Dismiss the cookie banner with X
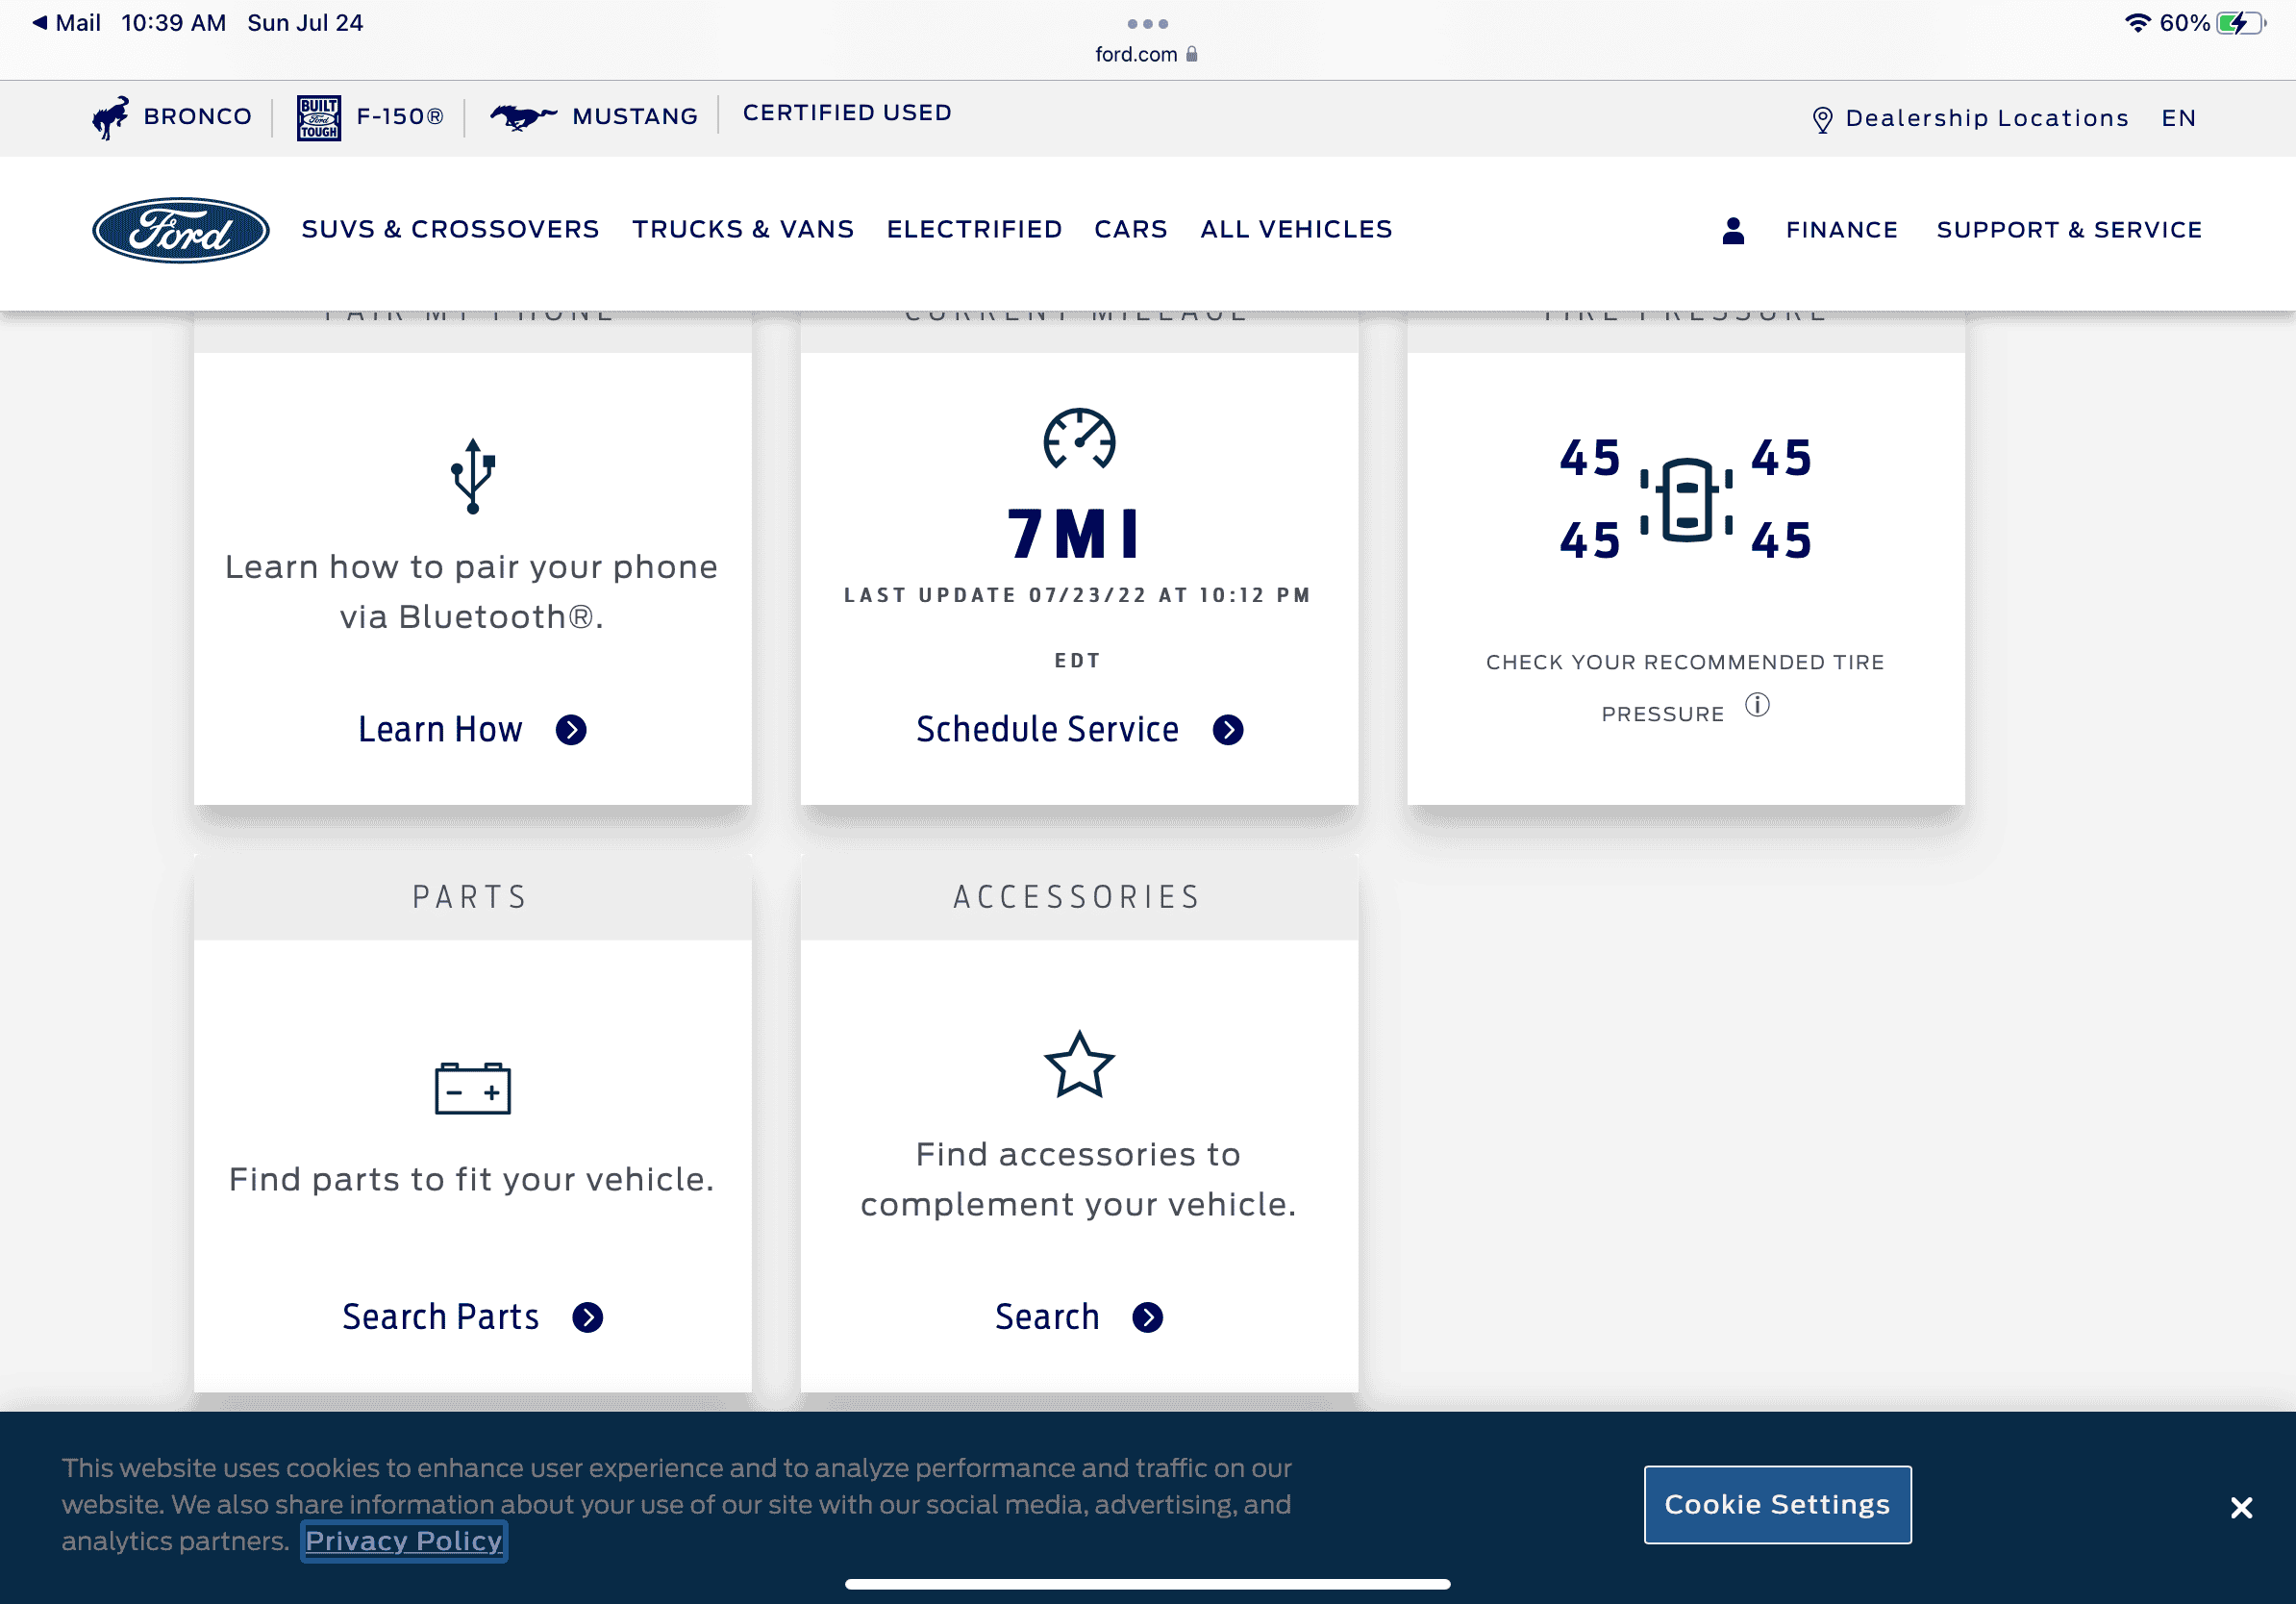The width and height of the screenshot is (2296, 1604). pyautogui.click(x=2241, y=1507)
